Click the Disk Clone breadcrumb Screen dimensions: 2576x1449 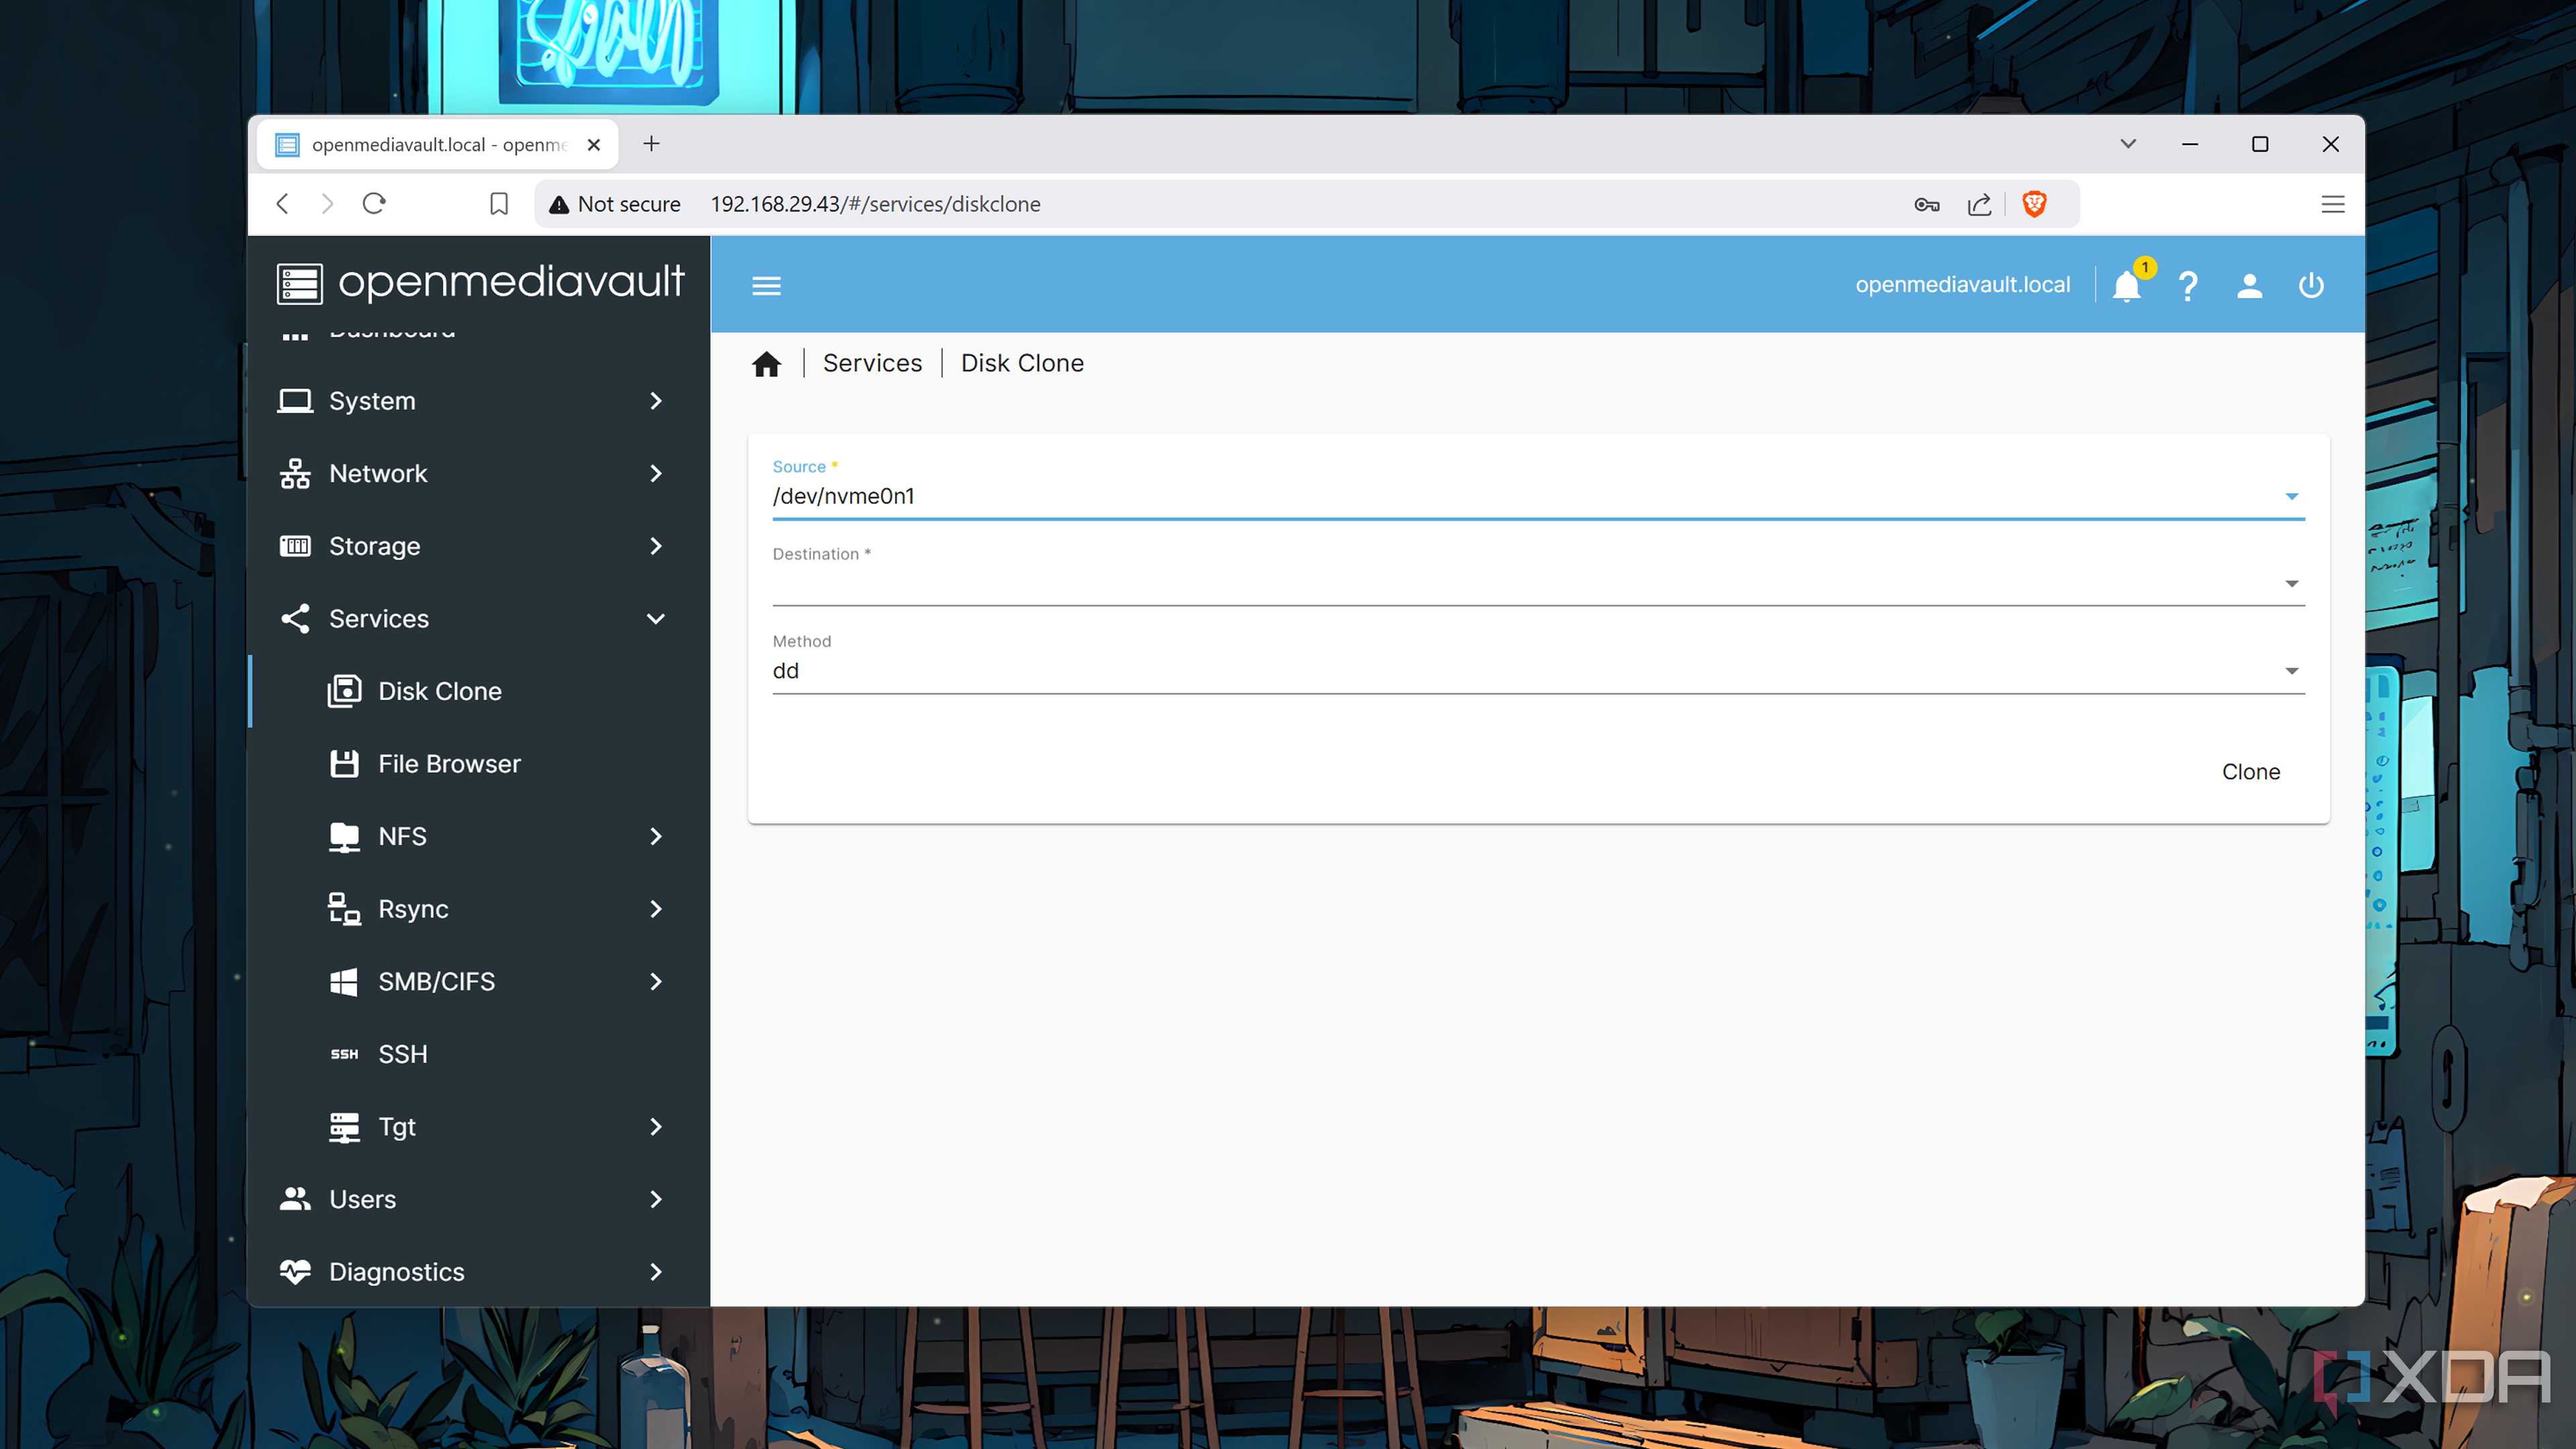click(x=1022, y=363)
